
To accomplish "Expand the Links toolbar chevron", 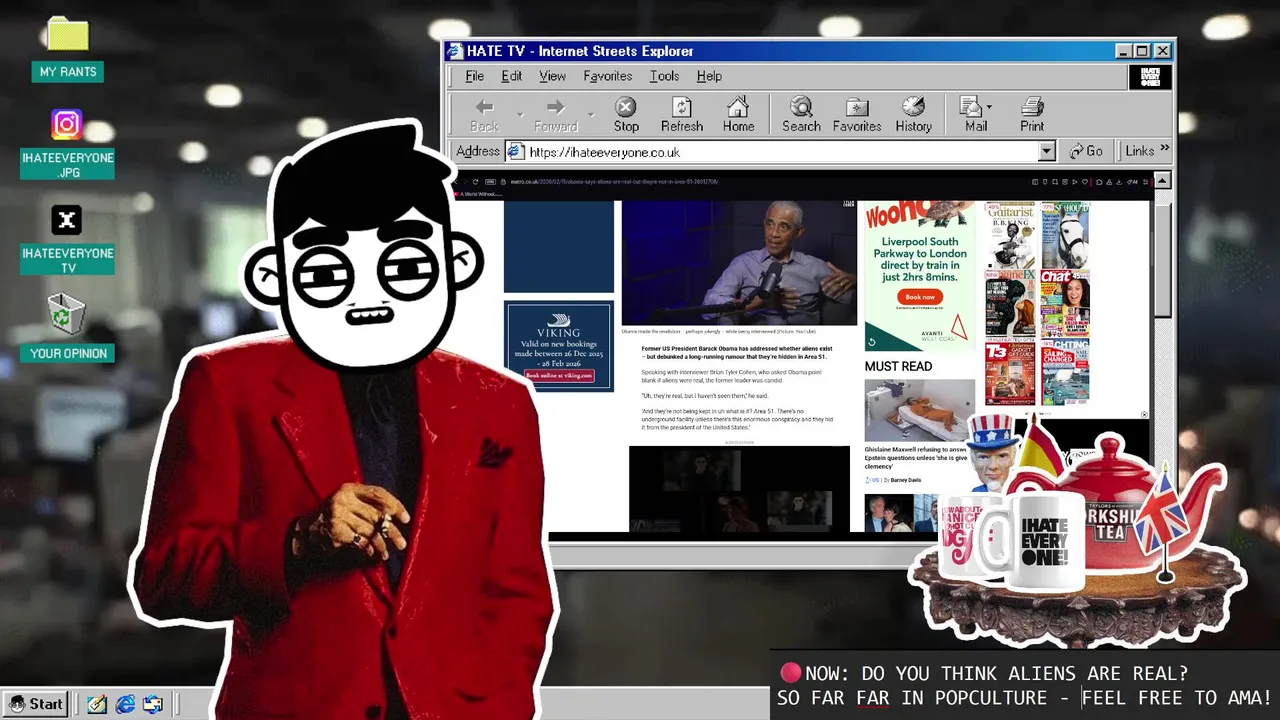I will point(1164,150).
